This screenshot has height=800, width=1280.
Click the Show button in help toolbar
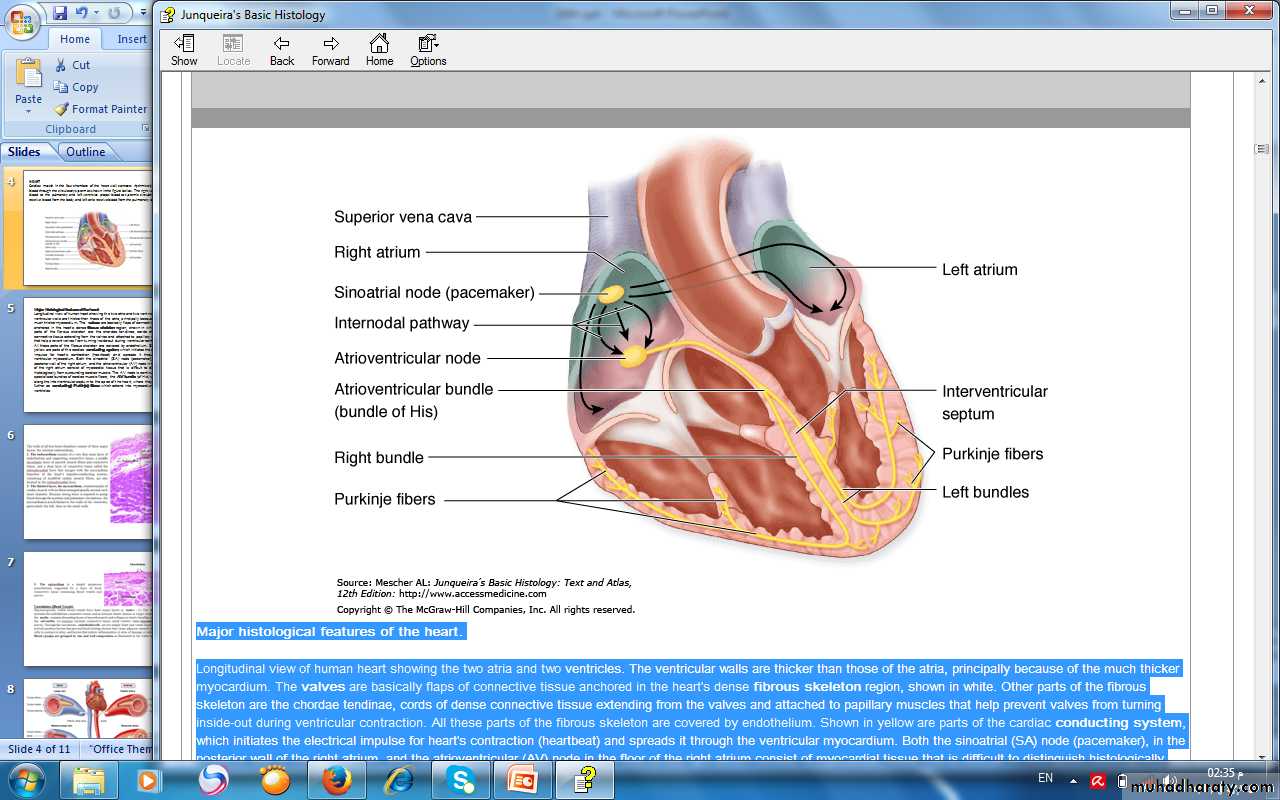(x=184, y=50)
